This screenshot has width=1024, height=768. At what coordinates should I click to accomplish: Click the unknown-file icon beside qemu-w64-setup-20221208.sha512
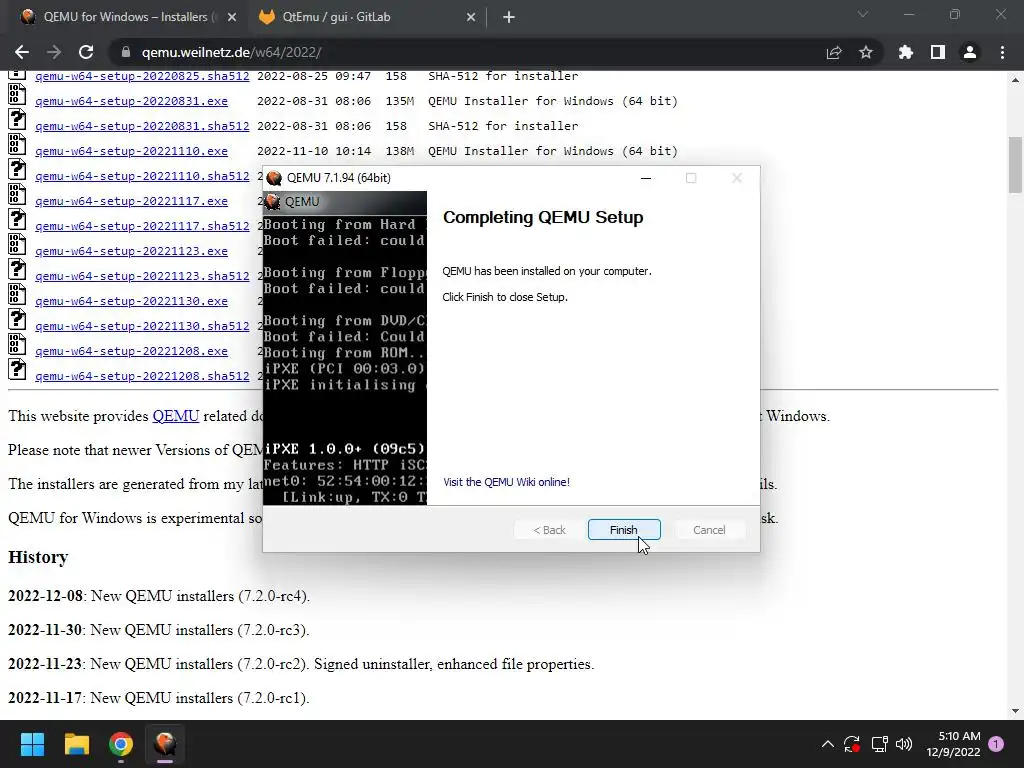pyautogui.click(x=17, y=369)
